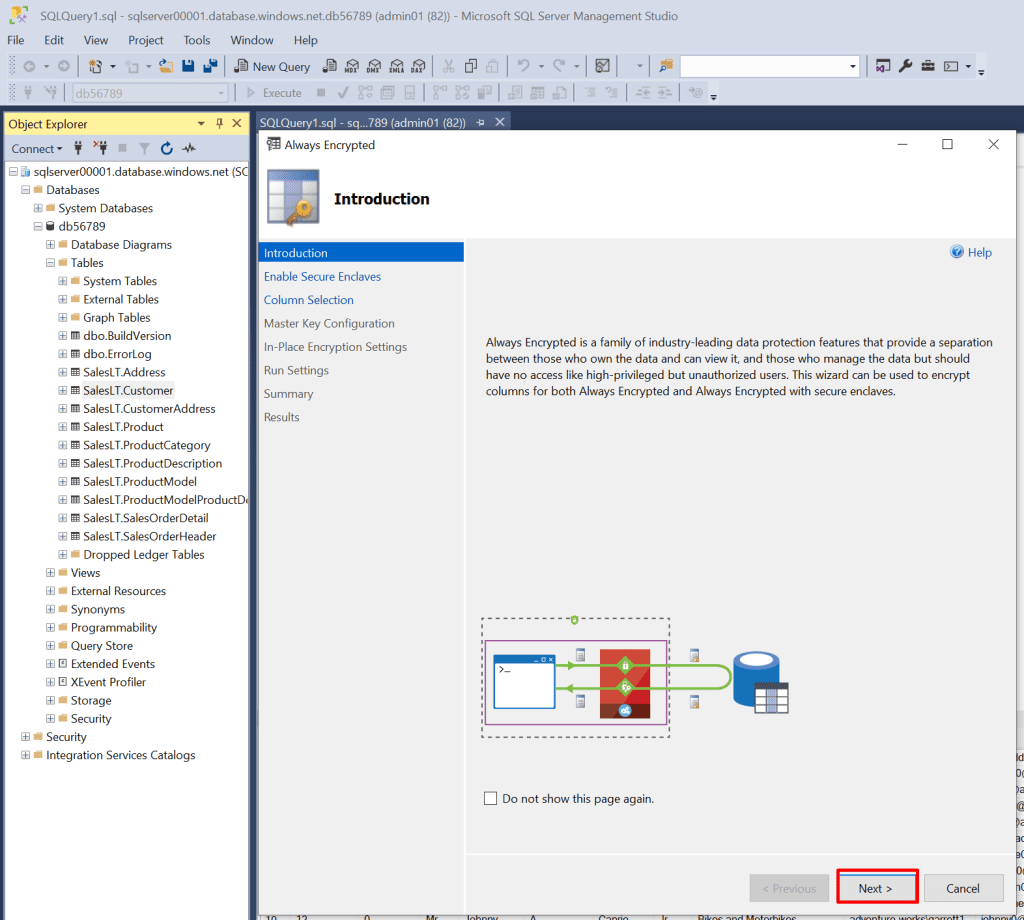Select SalesLT.Customer table in tree
Viewport: 1024px width, 920px height.
[128, 390]
